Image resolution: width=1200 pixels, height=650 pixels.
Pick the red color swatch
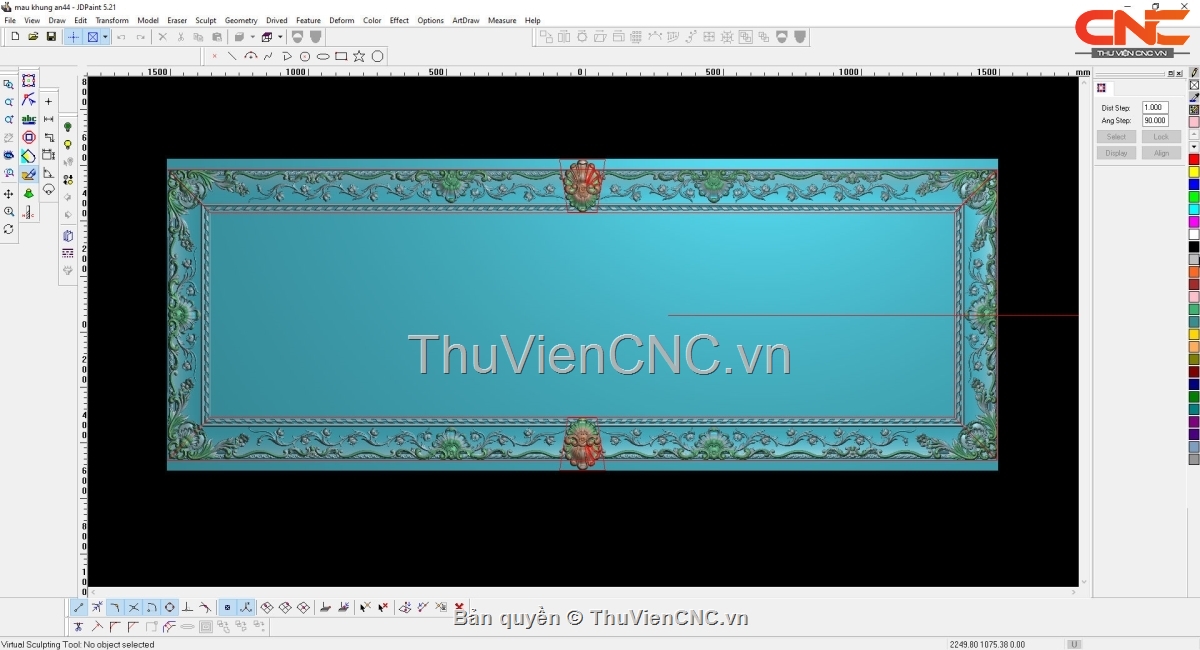coord(1194,160)
